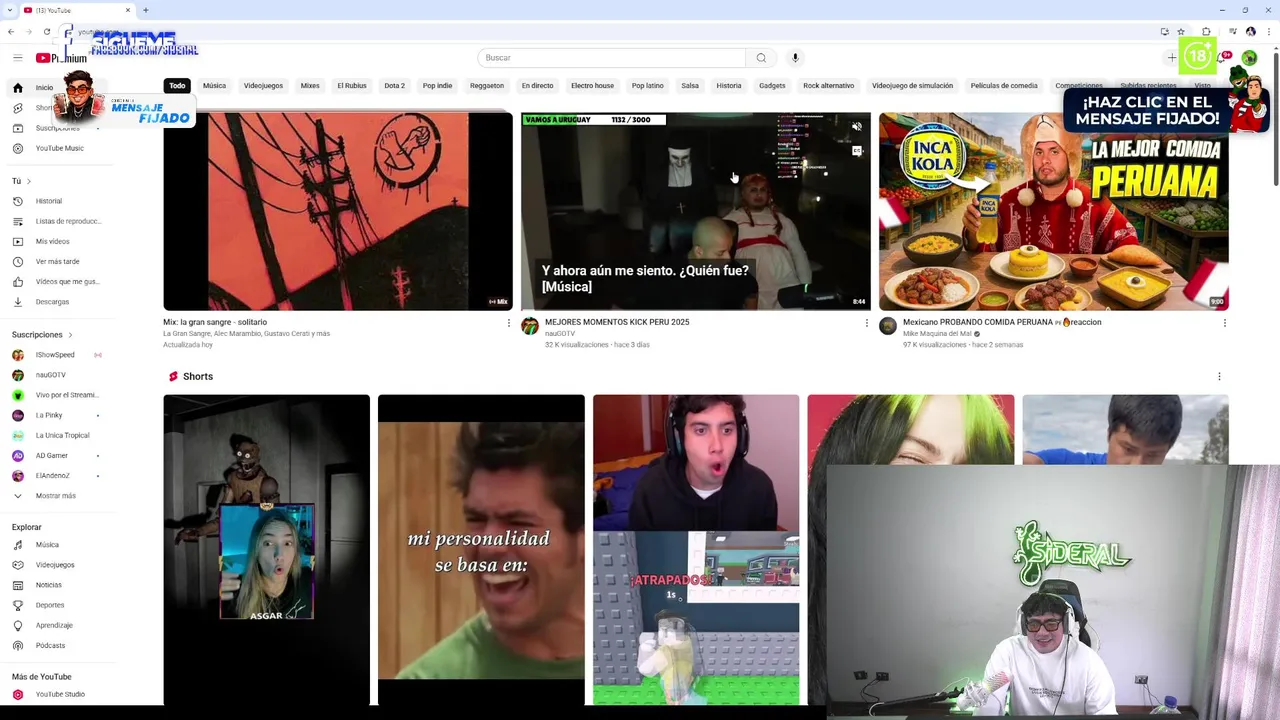Image resolution: width=1280 pixels, height=720 pixels.
Task: Open the hamburger guide menu
Action: click(x=17, y=58)
